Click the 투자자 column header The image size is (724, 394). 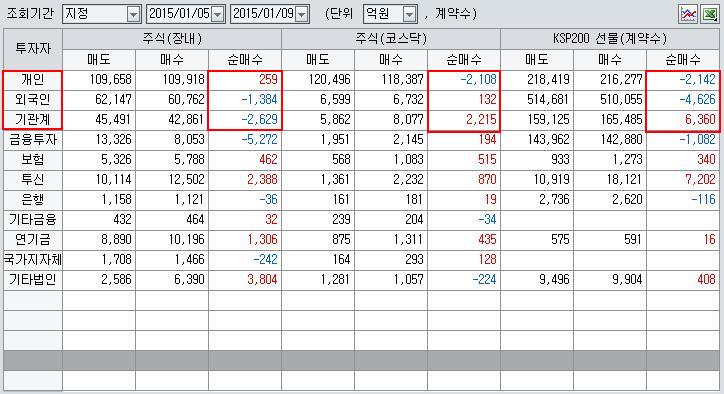pos(33,48)
